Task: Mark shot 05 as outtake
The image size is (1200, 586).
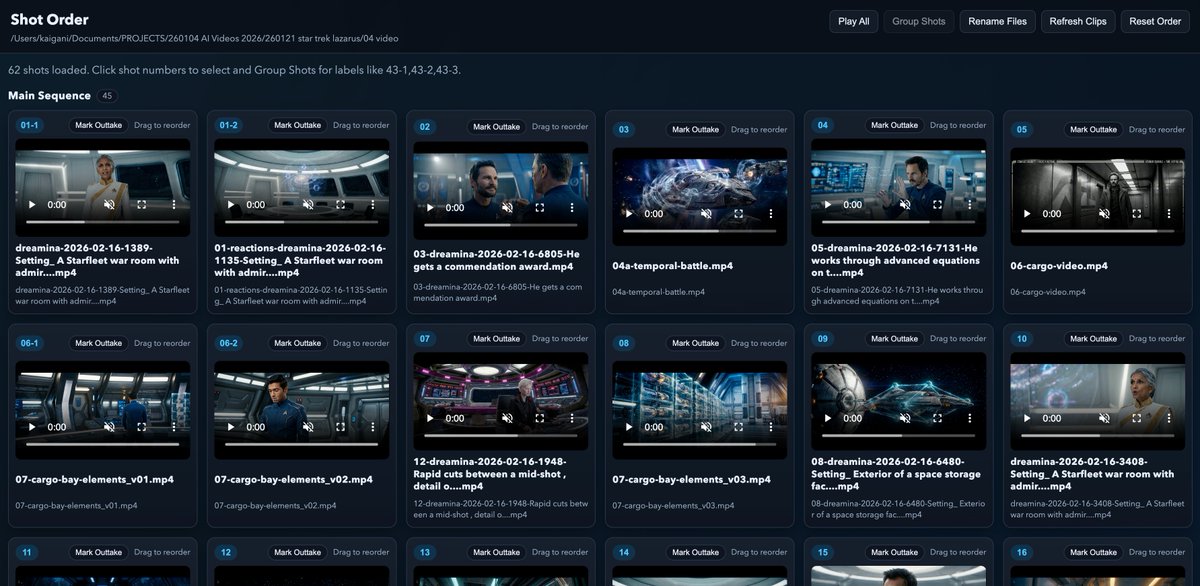Action: [1094, 130]
